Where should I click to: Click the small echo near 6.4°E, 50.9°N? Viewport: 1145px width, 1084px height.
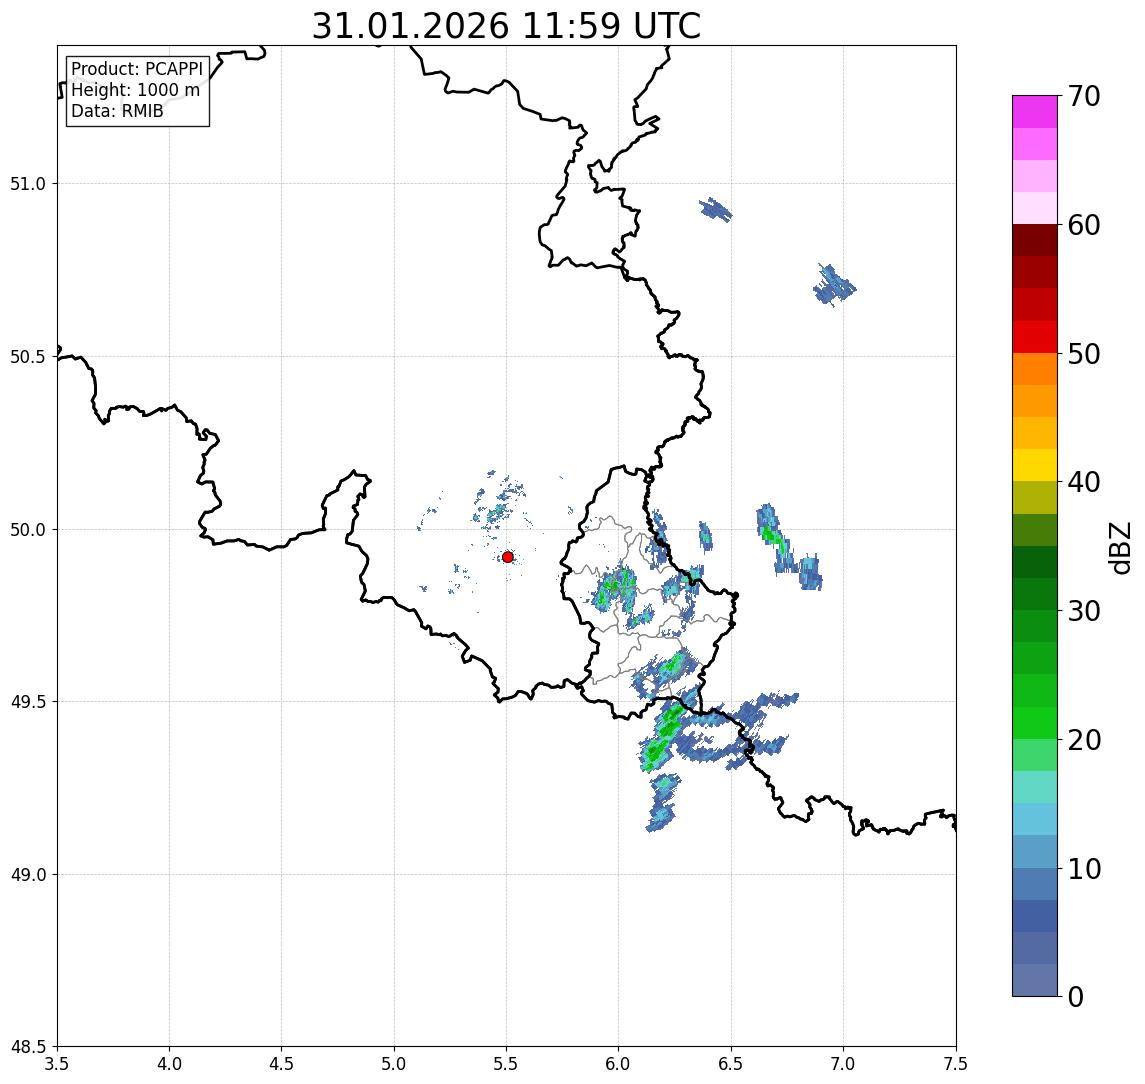point(715,210)
